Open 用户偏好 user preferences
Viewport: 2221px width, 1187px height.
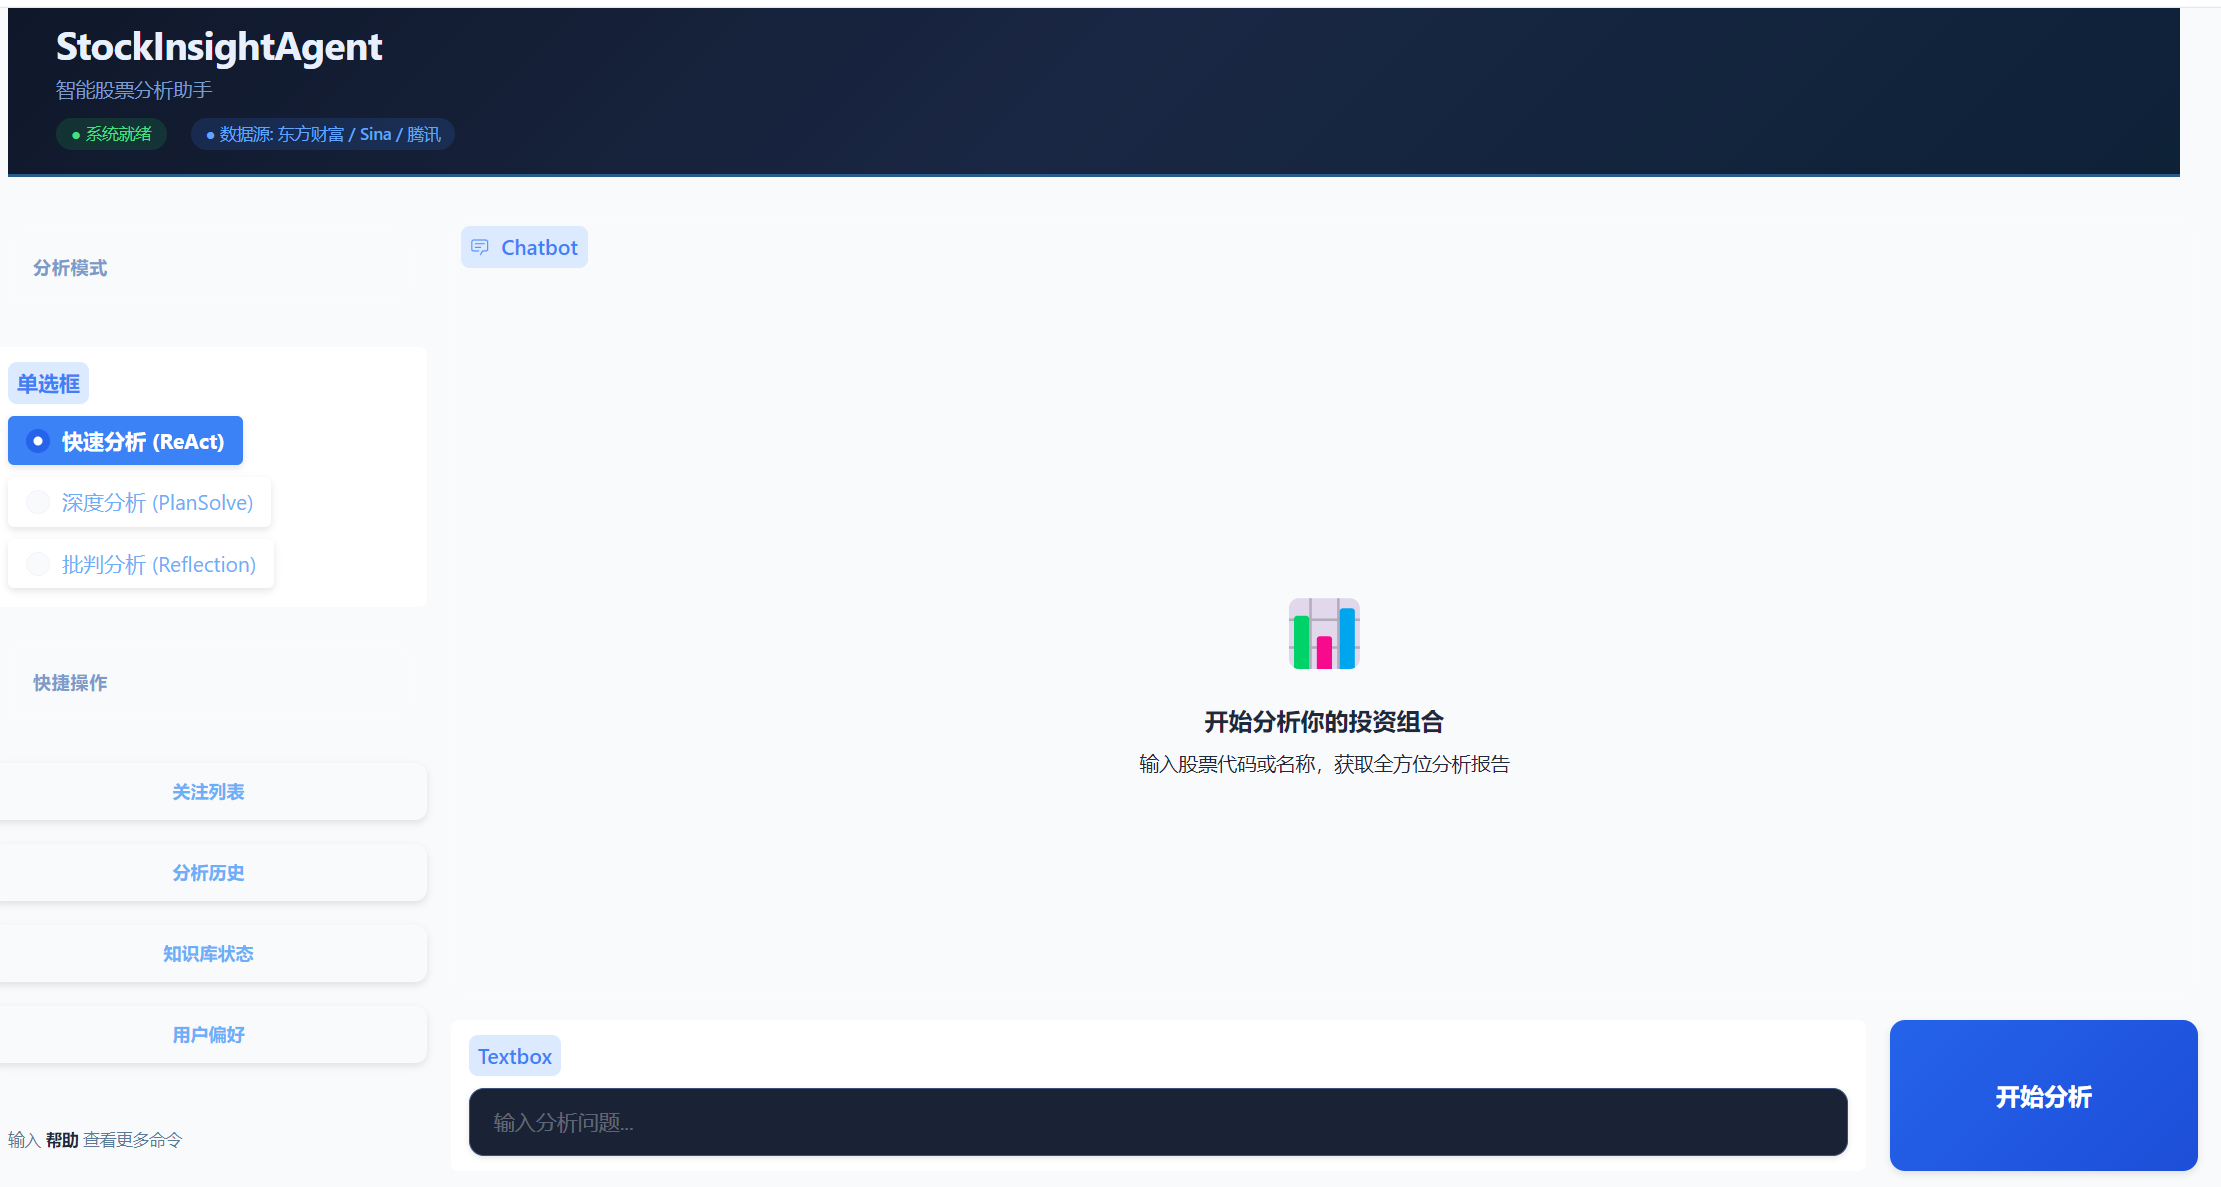pyautogui.click(x=208, y=1035)
